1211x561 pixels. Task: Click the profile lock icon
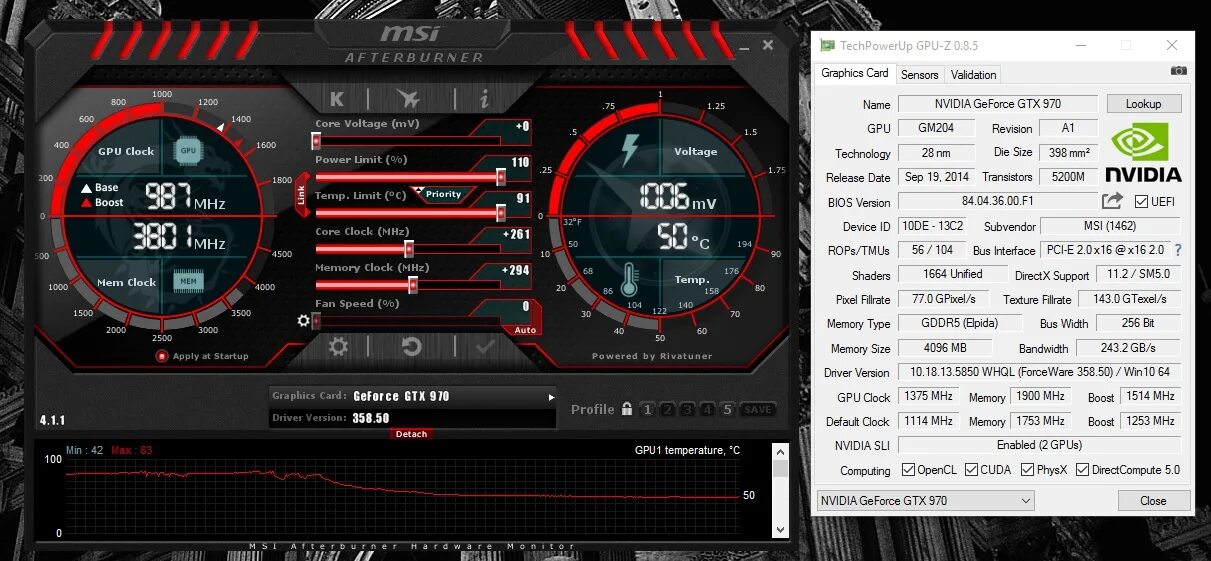(627, 409)
